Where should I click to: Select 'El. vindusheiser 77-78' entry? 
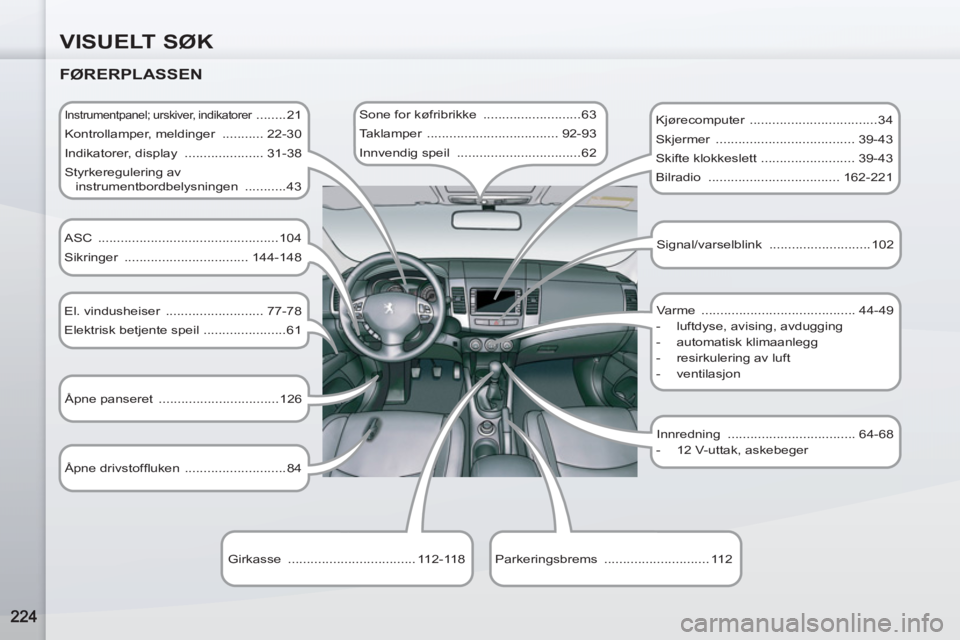(183, 311)
